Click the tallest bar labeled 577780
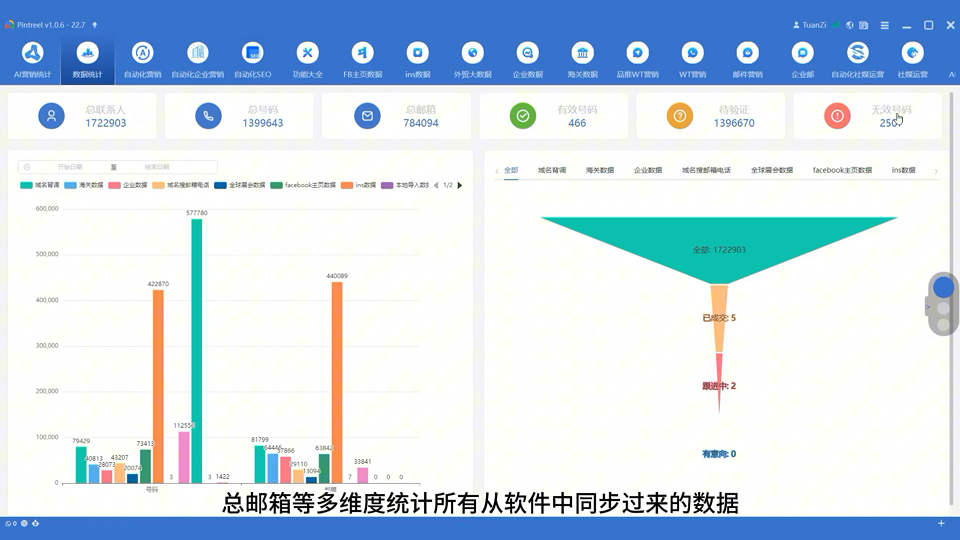The height and width of the screenshot is (540, 960). pos(197,351)
